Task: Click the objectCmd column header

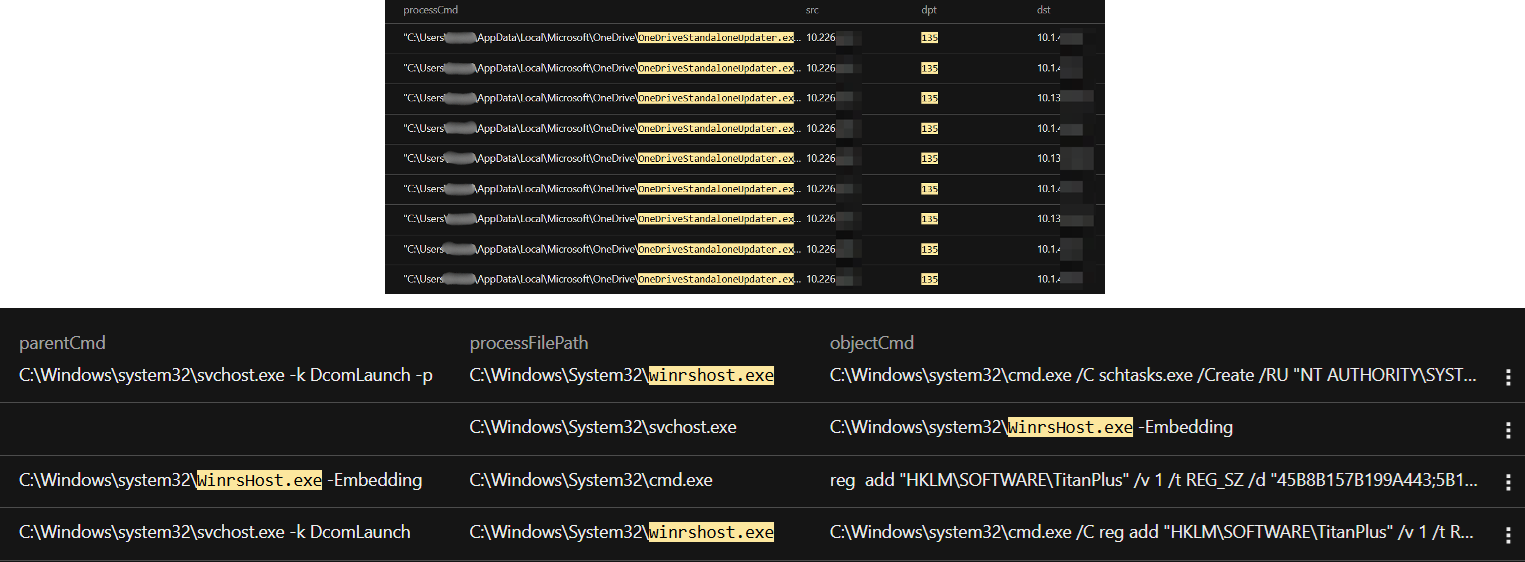Action: 871,343
